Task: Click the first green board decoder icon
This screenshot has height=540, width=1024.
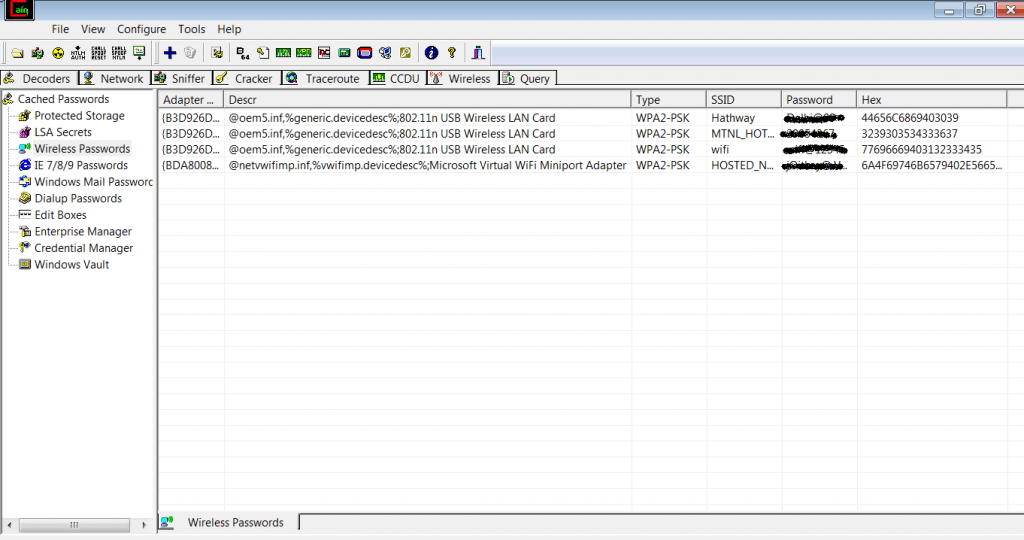Action: coord(283,53)
